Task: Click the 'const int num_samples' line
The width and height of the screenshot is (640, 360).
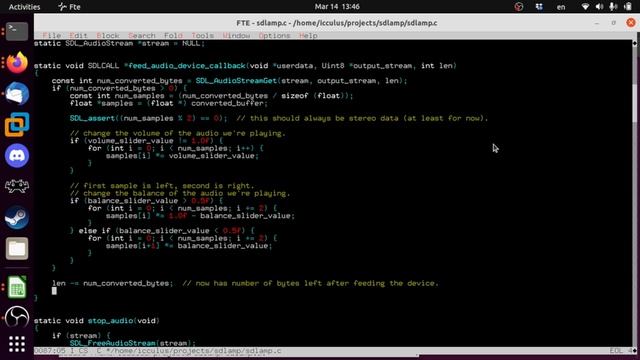Action: pyautogui.click(x=211, y=96)
